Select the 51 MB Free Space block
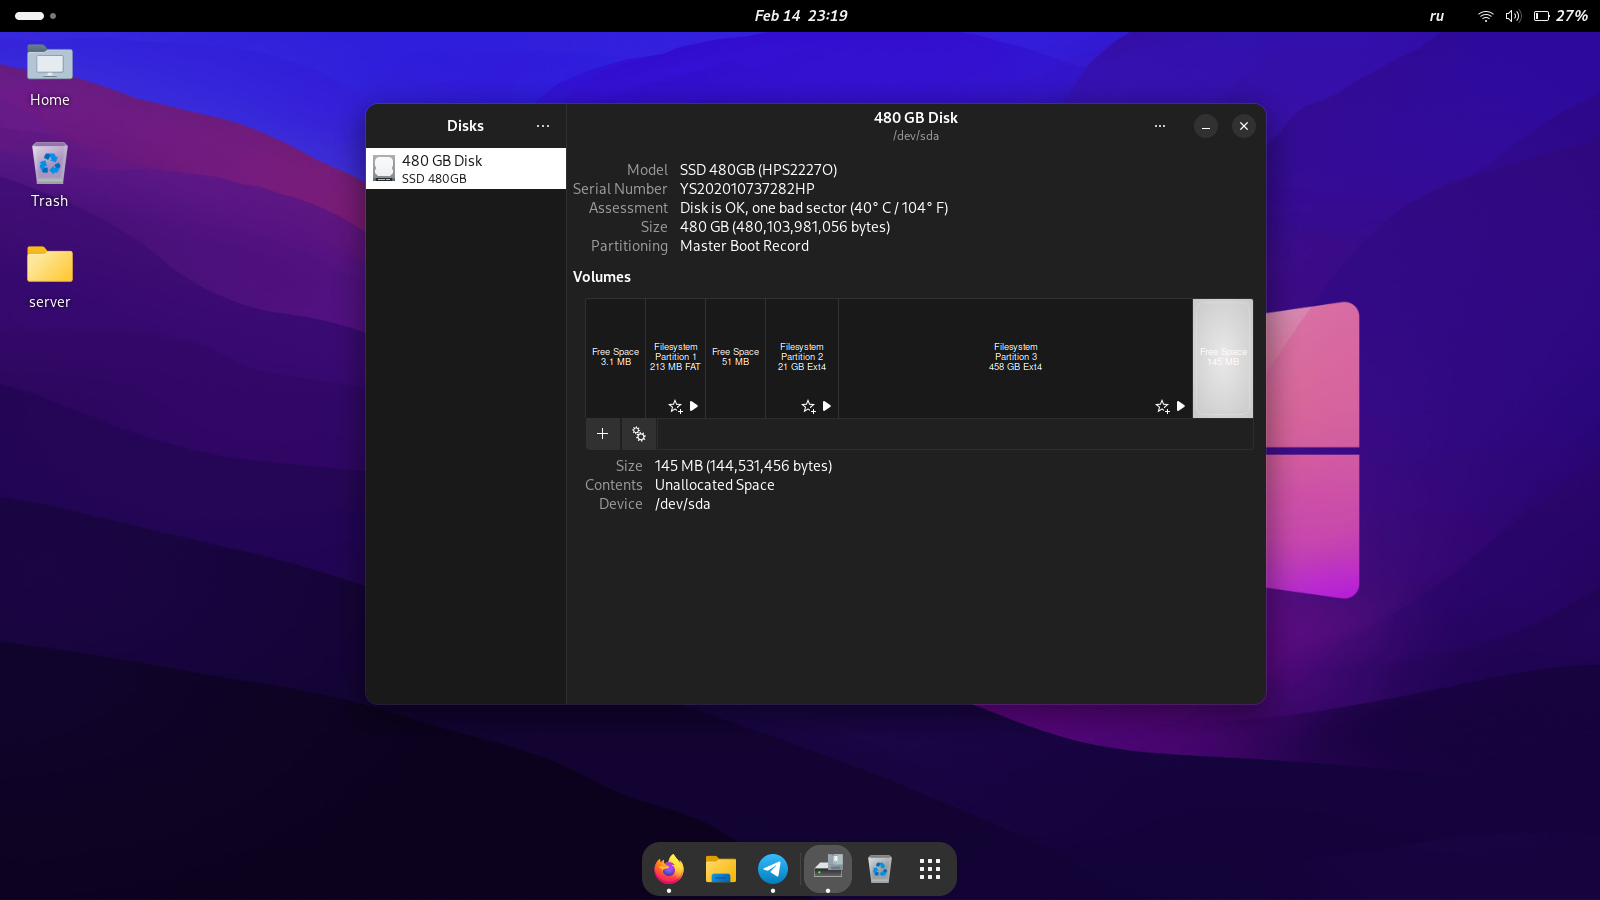Image resolution: width=1600 pixels, height=900 pixels. click(x=735, y=357)
